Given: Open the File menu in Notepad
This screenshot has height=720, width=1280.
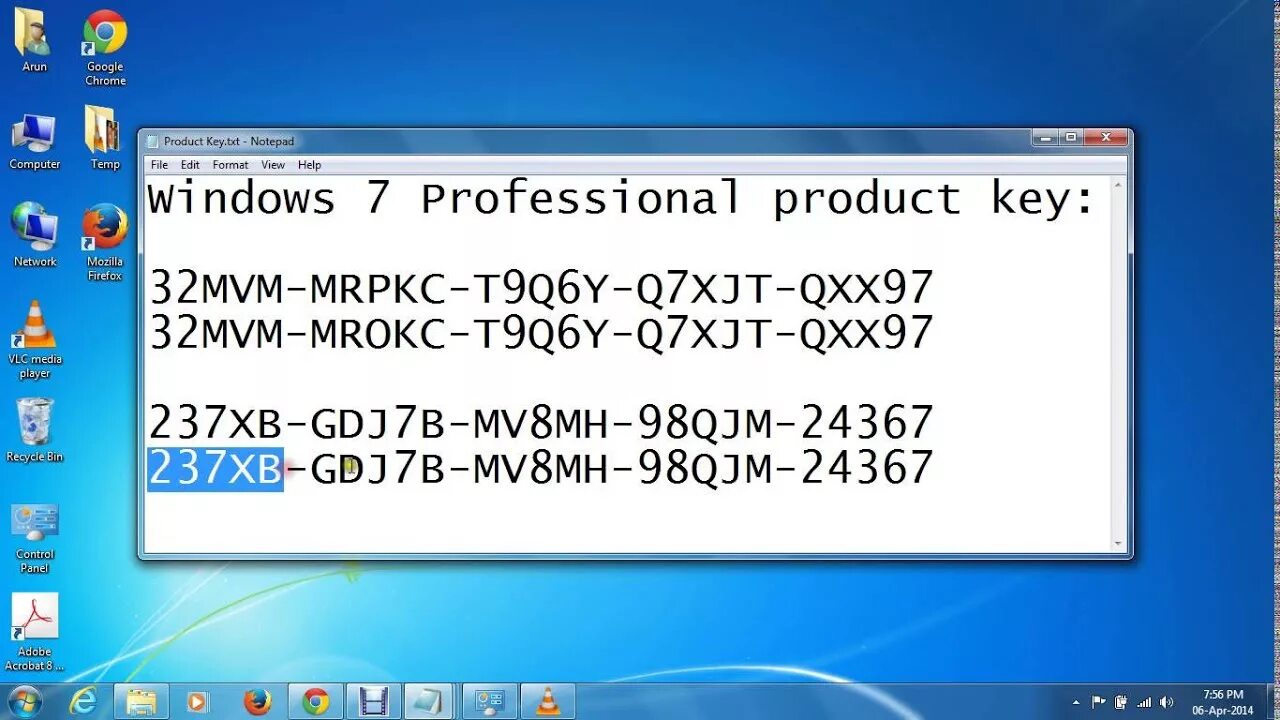Looking at the screenshot, I should coord(159,165).
